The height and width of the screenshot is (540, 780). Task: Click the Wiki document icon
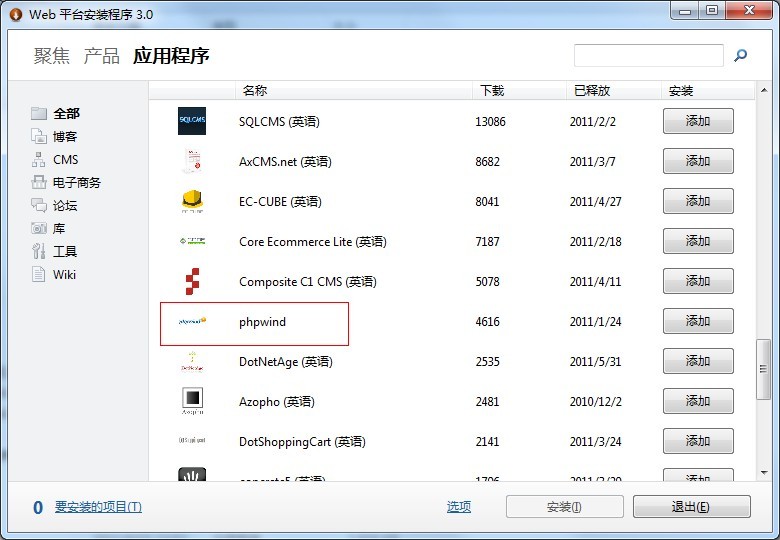tap(39, 274)
